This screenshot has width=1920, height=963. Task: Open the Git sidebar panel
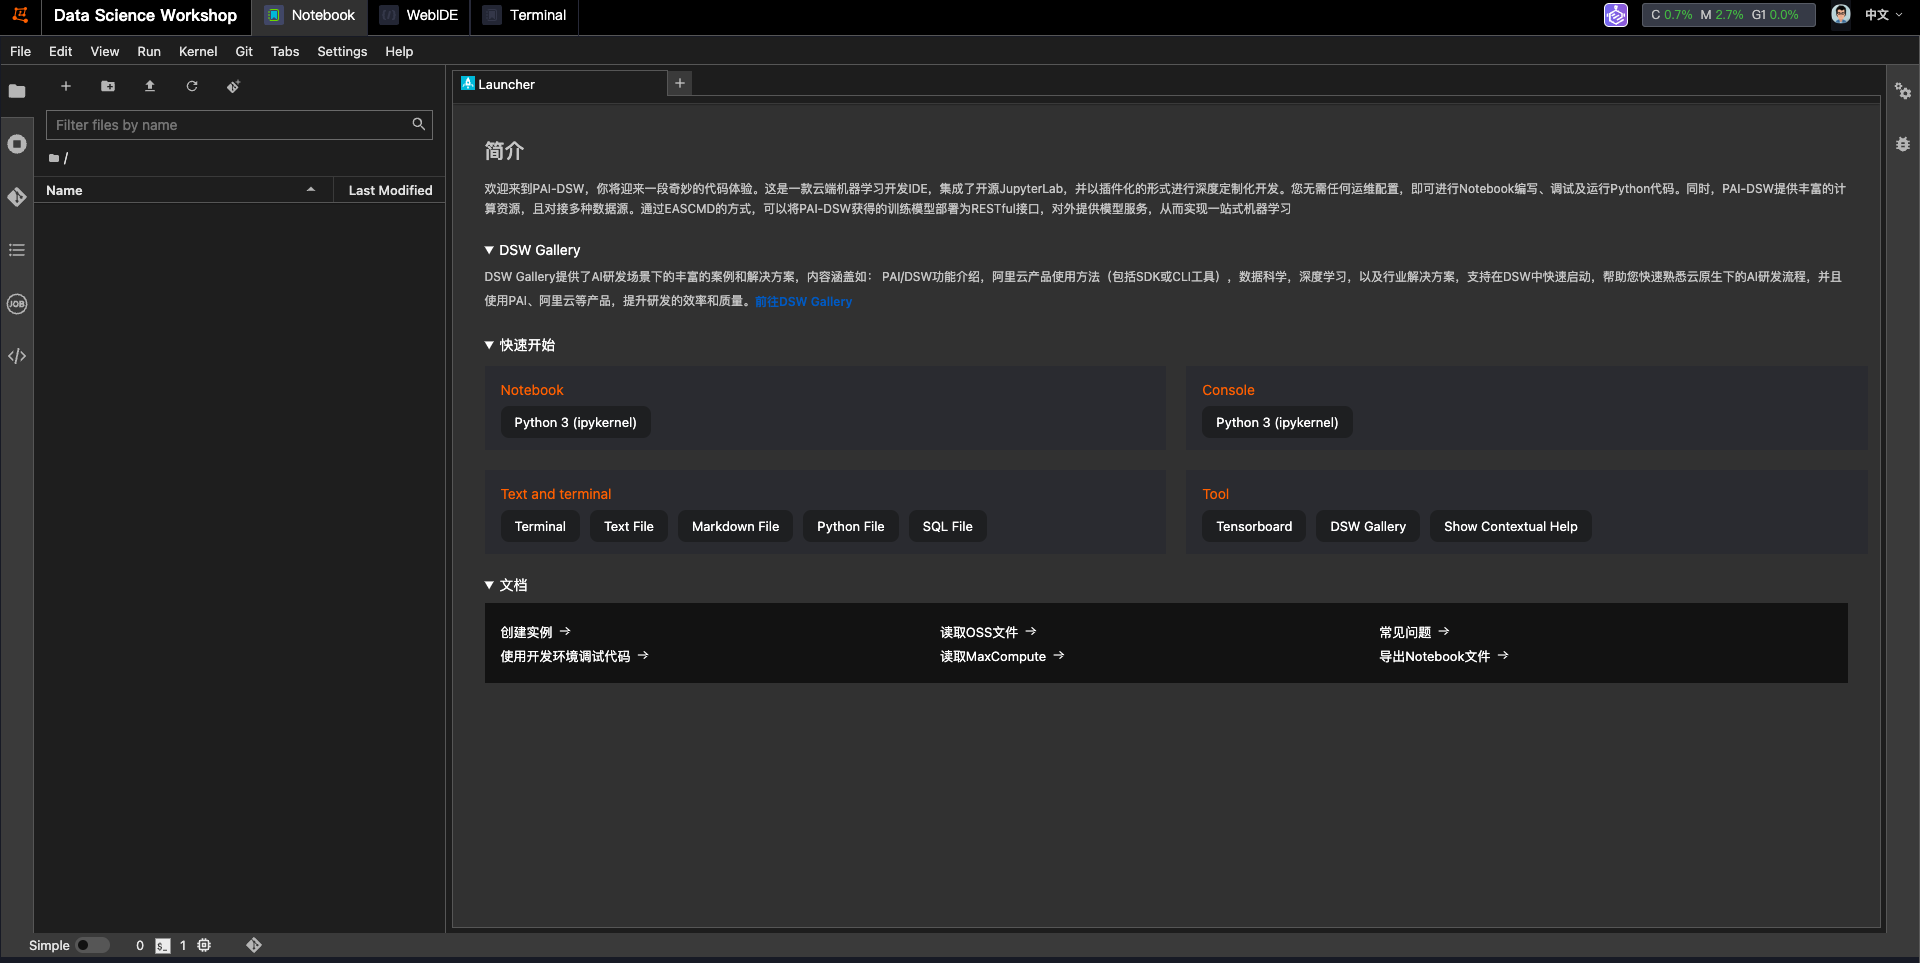17,197
